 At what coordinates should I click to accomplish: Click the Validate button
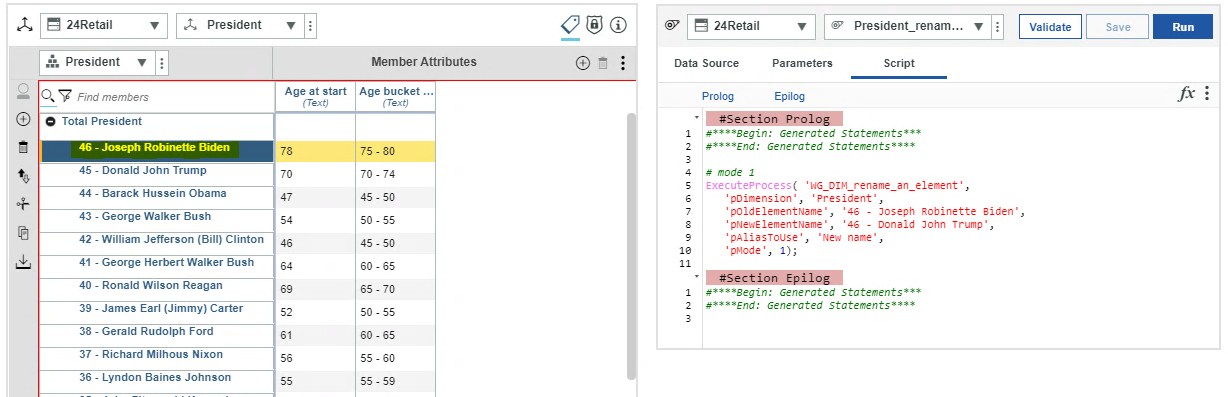(x=1050, y=27)
